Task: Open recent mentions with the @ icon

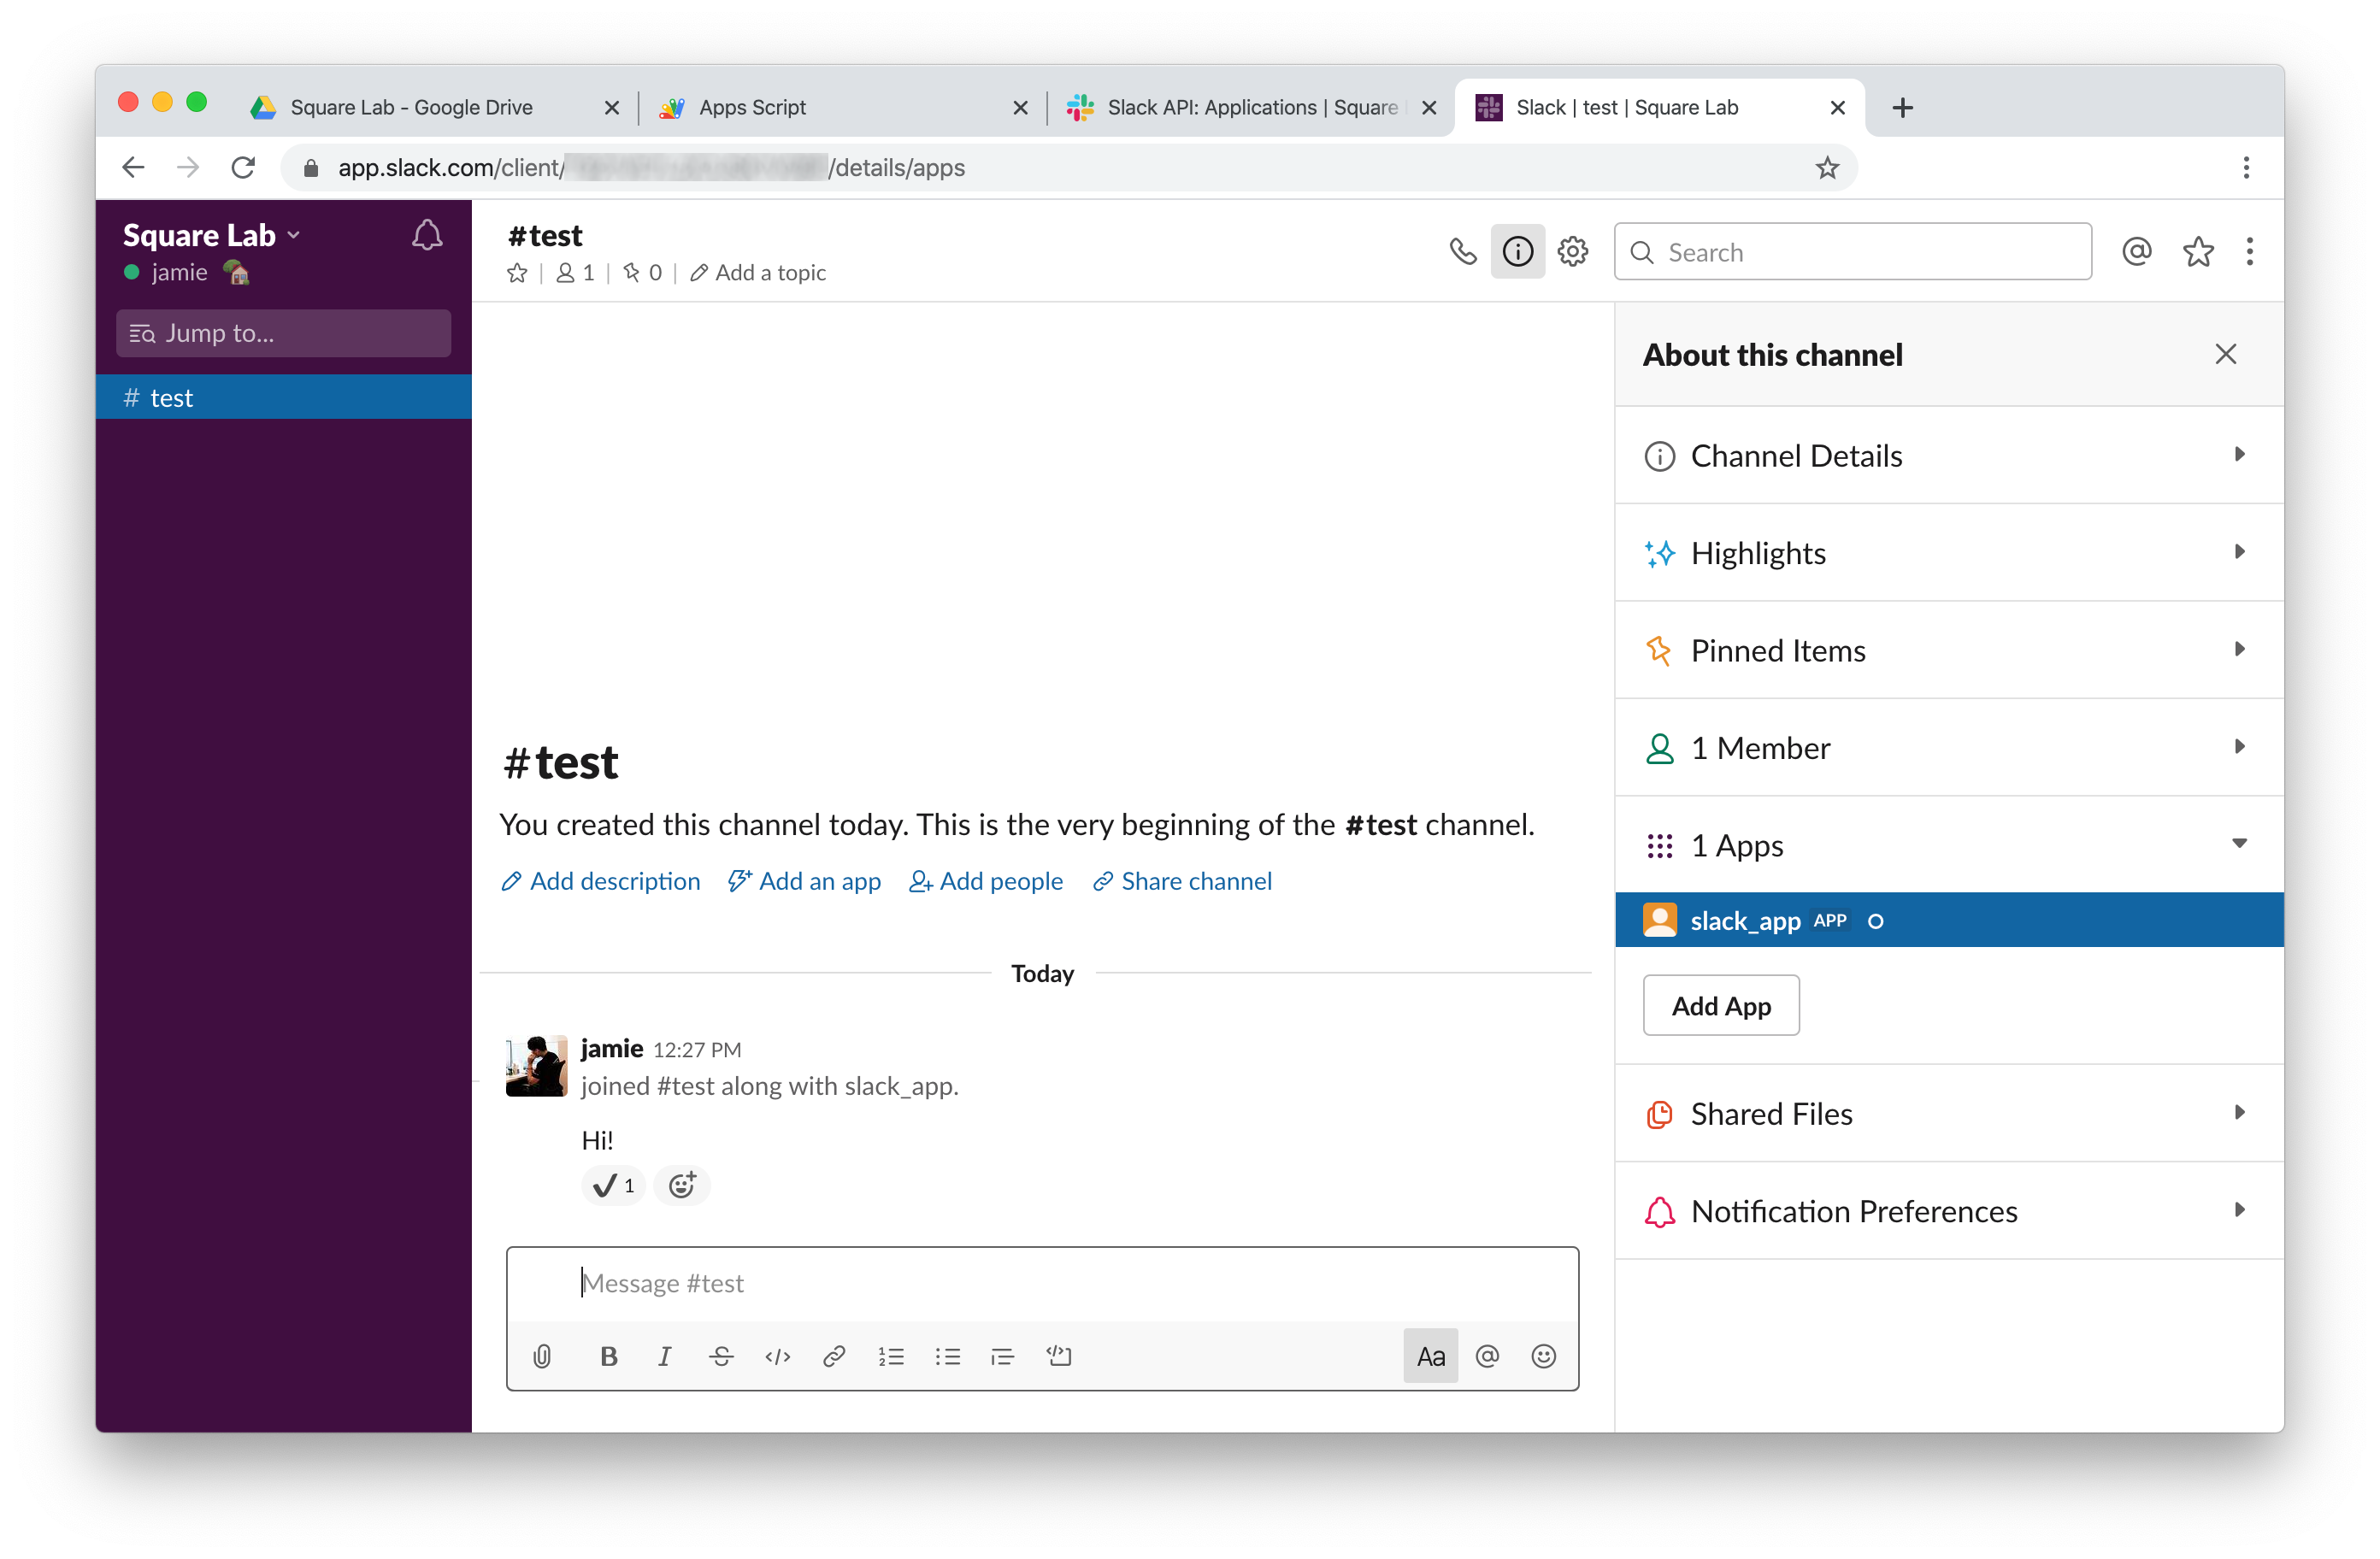Action: click(x=2137, y=251)
